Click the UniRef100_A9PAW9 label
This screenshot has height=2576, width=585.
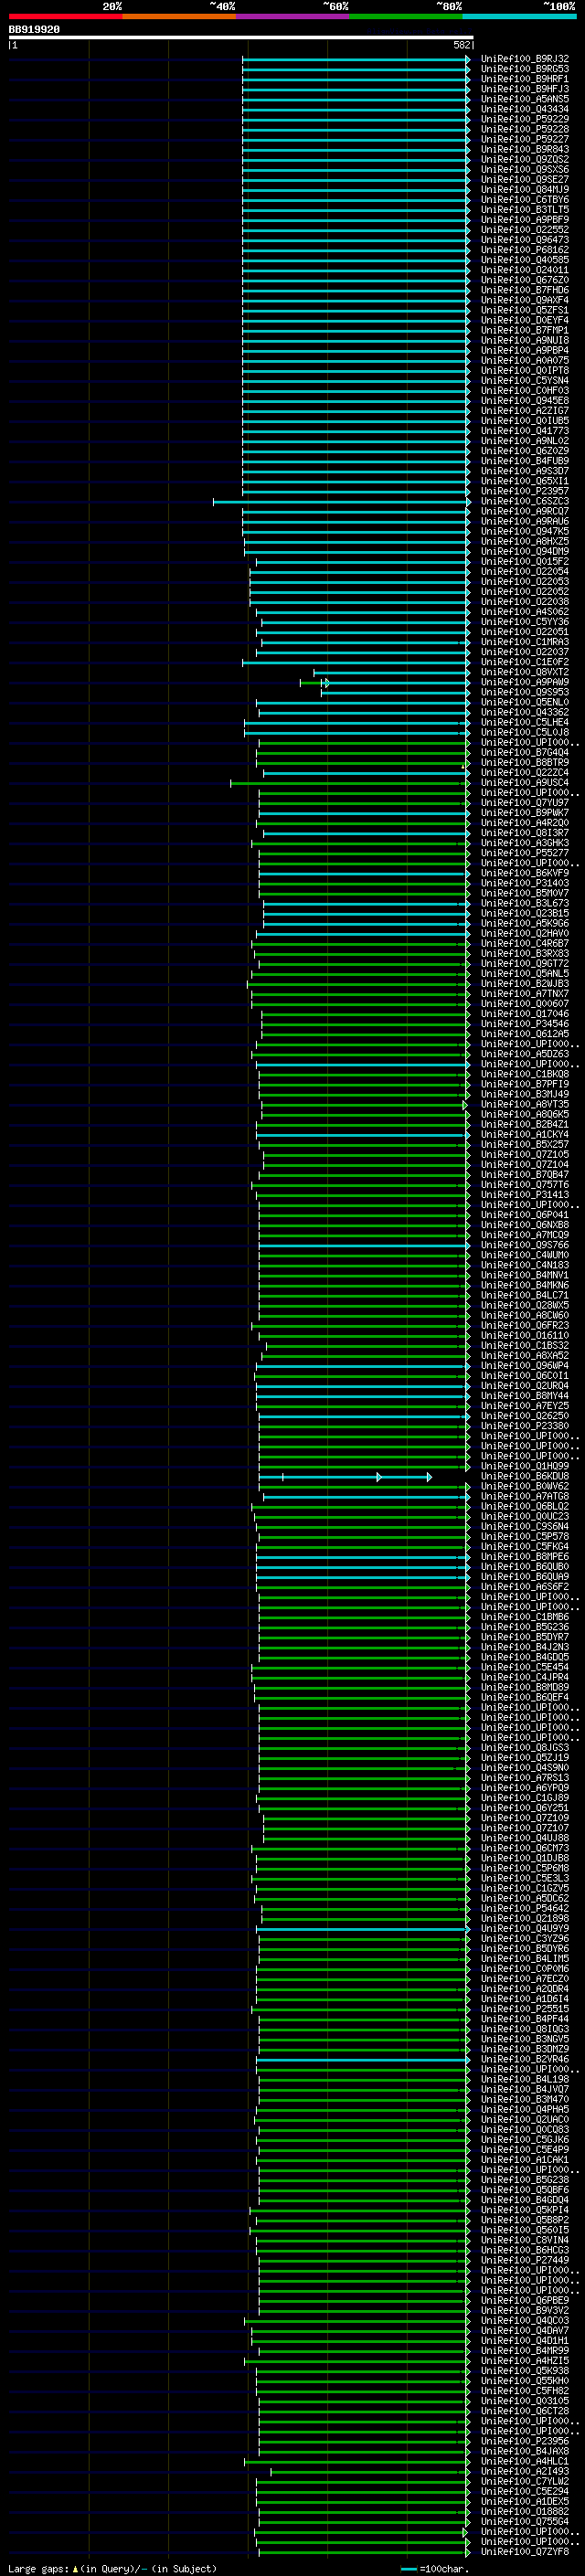pyautogui.click(x=525, y=682)
